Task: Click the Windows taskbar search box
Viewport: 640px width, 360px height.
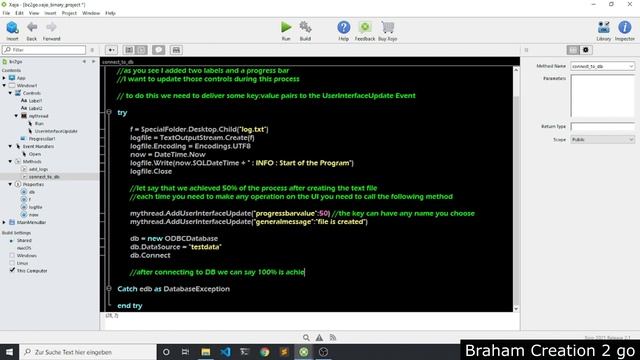Action: 88,352
